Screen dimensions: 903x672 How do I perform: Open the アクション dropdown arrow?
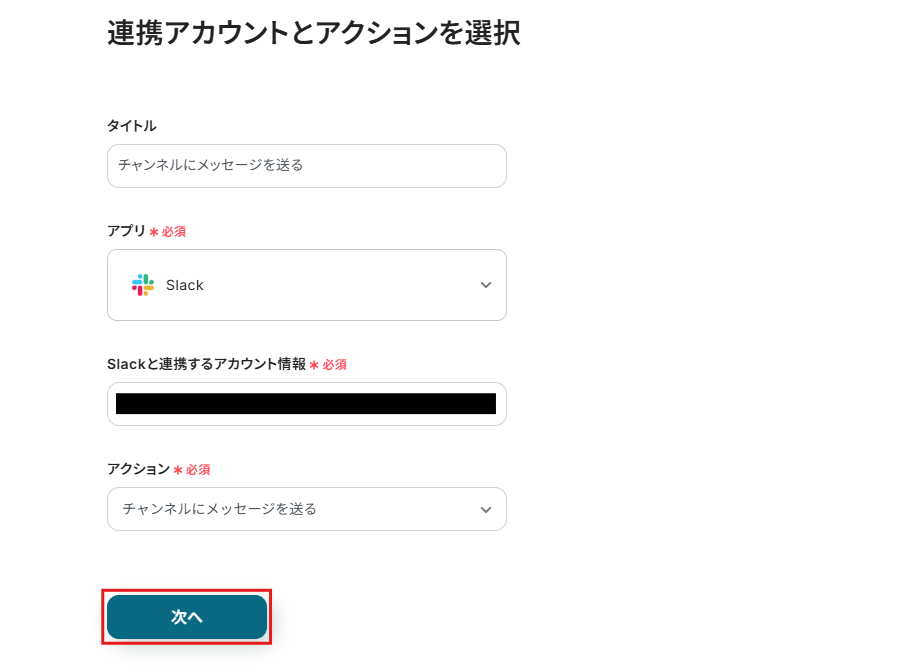(486, 509)
